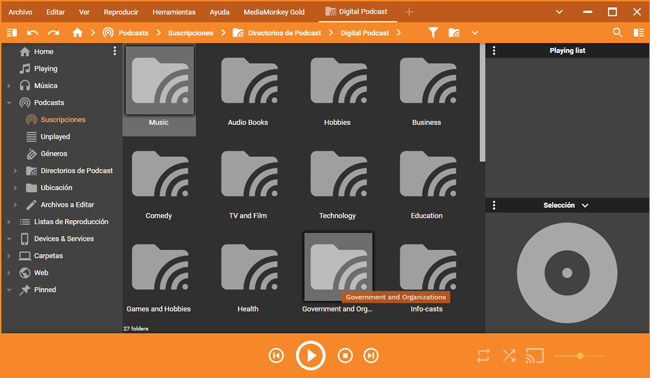Select Home in the sidebar tree
Viewport: 650px width, 378px height.
coord(44,51)
